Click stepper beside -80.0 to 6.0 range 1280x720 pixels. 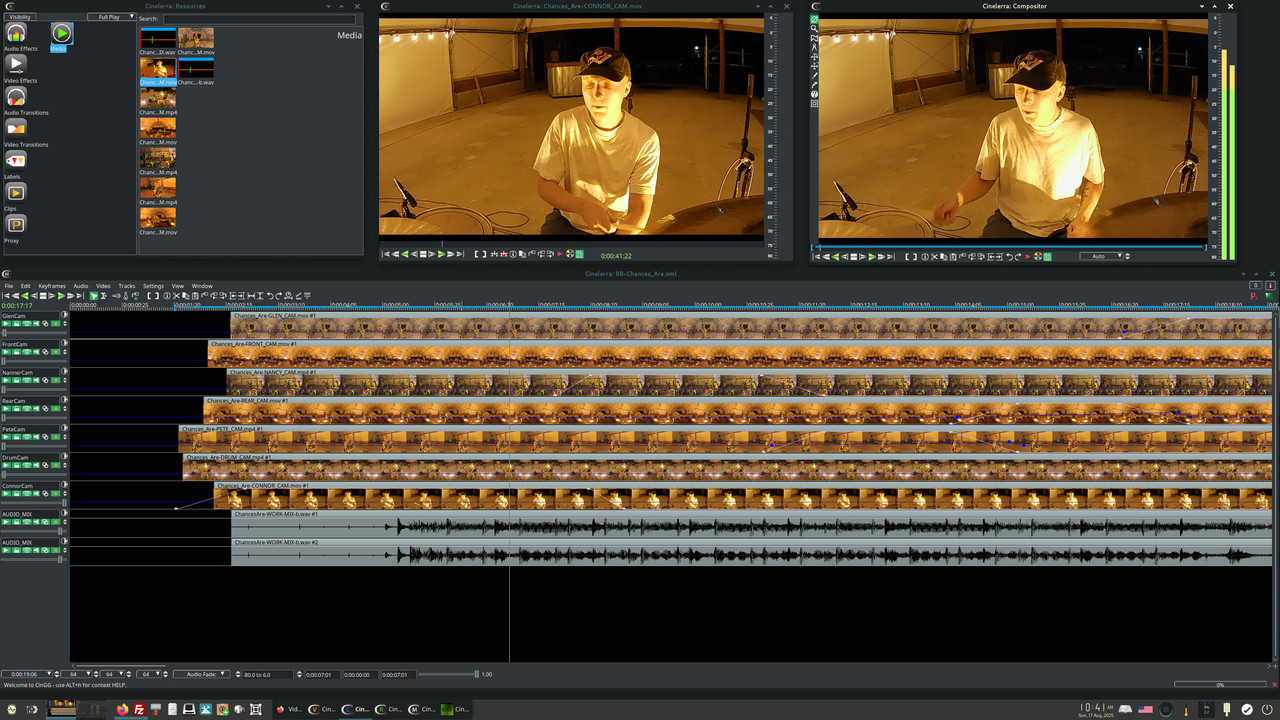(x=299, y=674)
